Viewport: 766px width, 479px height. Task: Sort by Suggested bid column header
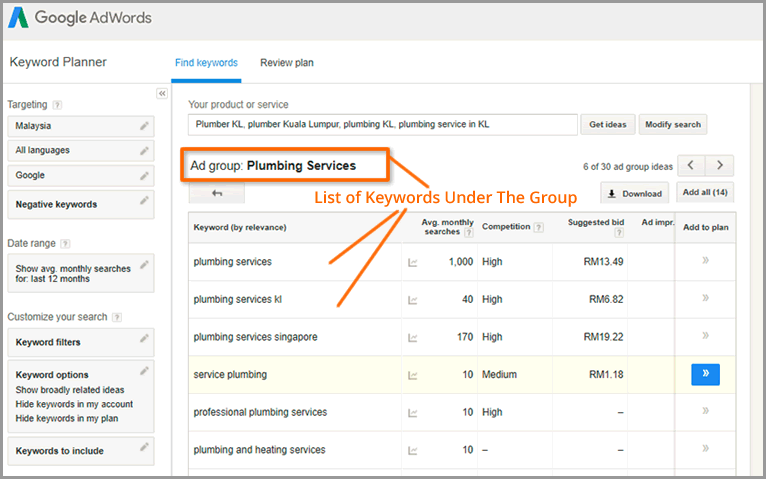click(596, 223)
